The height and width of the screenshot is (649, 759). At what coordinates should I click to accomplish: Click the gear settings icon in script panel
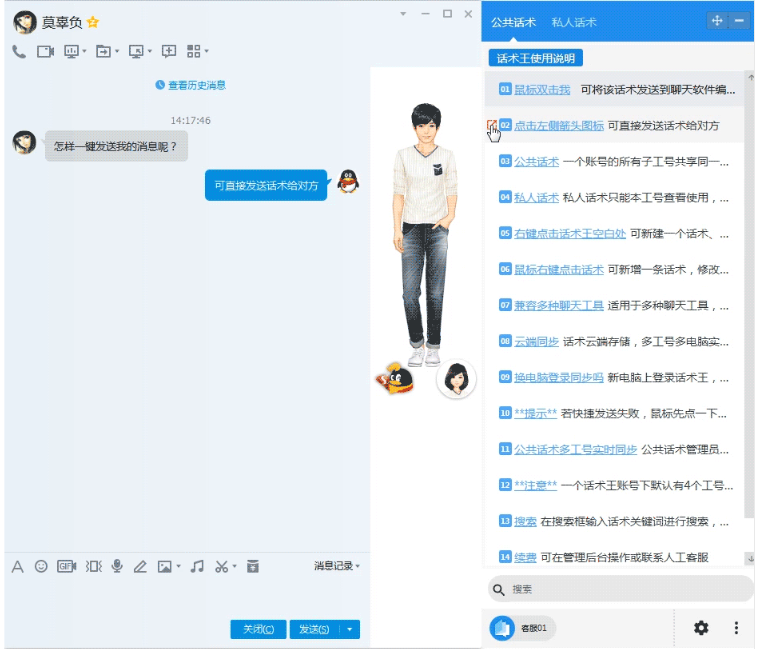(x=701, y=628)
